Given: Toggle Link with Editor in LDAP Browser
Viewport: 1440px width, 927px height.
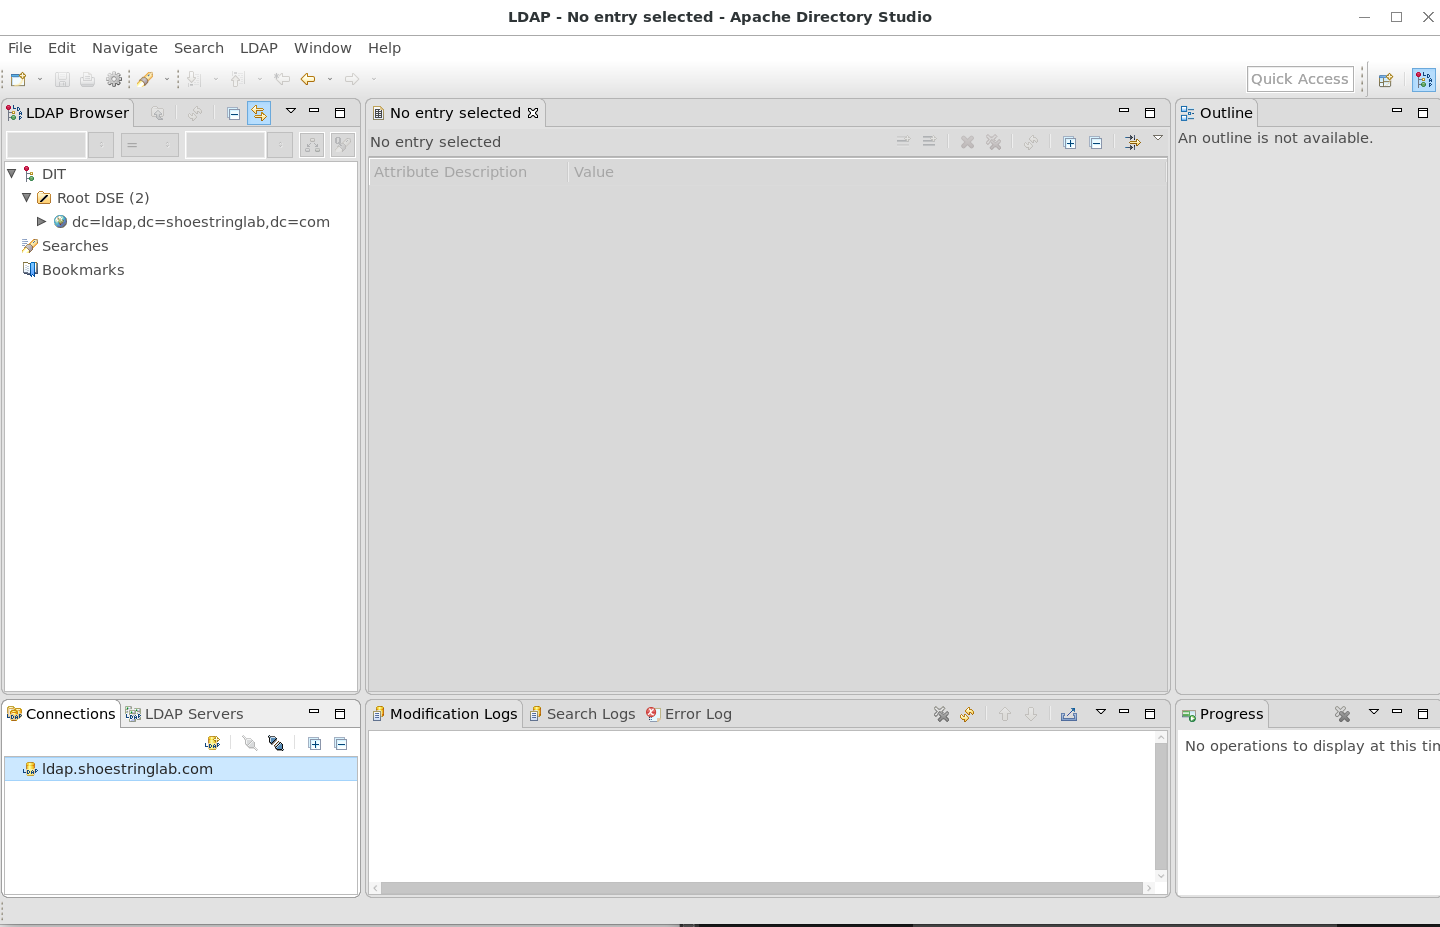Looking at the screenshot, I should tap(259, 113).
